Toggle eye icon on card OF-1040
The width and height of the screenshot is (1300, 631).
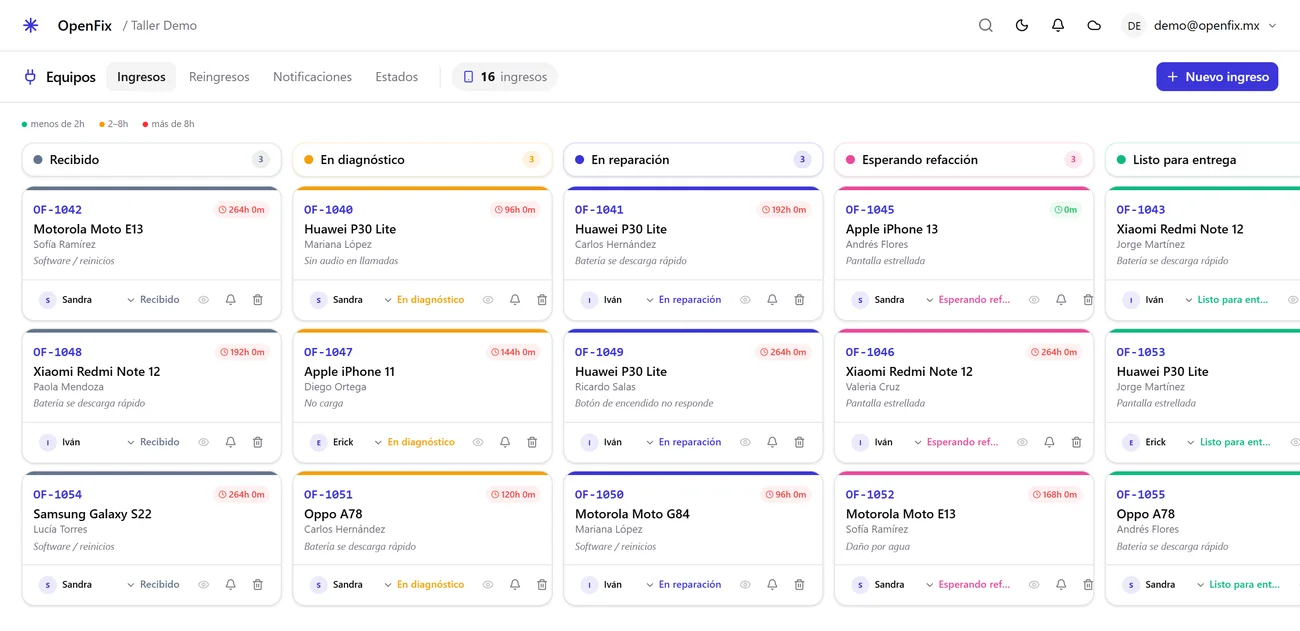(x=488, y=300)
